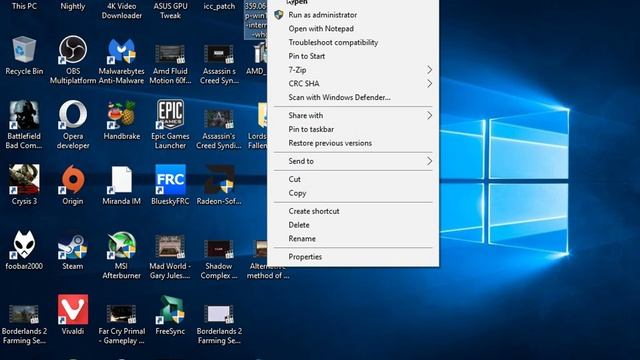Screen dimensions: 640x360
Task: Select the Opera developer desktop icon
Action: pos(73,114)
